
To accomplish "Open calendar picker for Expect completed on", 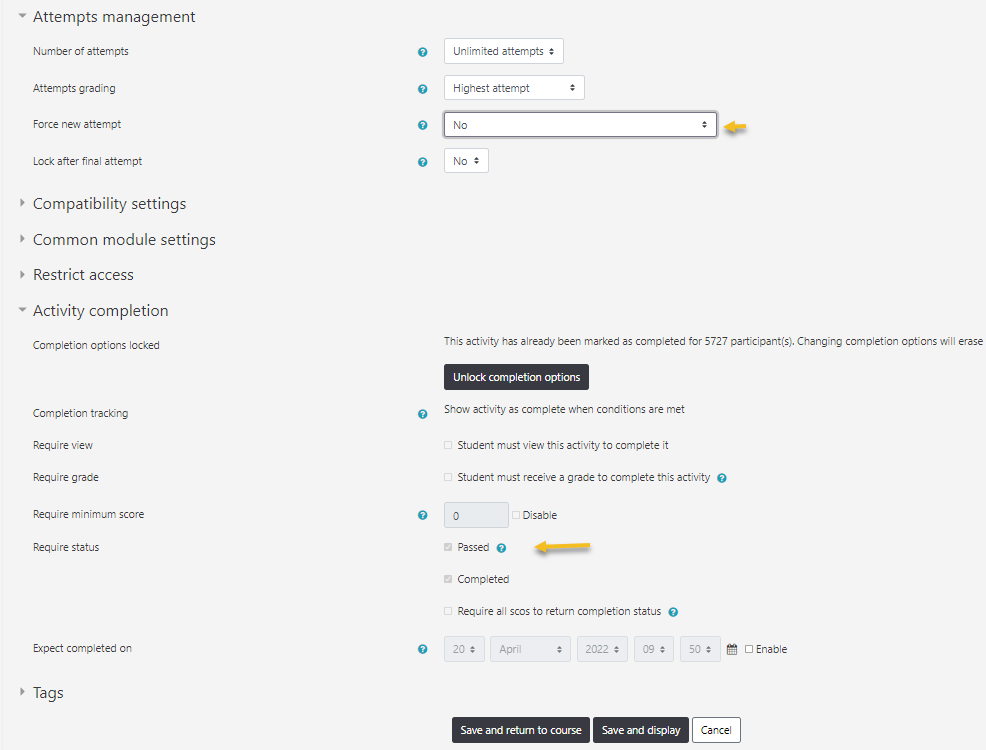I will 732,649.
